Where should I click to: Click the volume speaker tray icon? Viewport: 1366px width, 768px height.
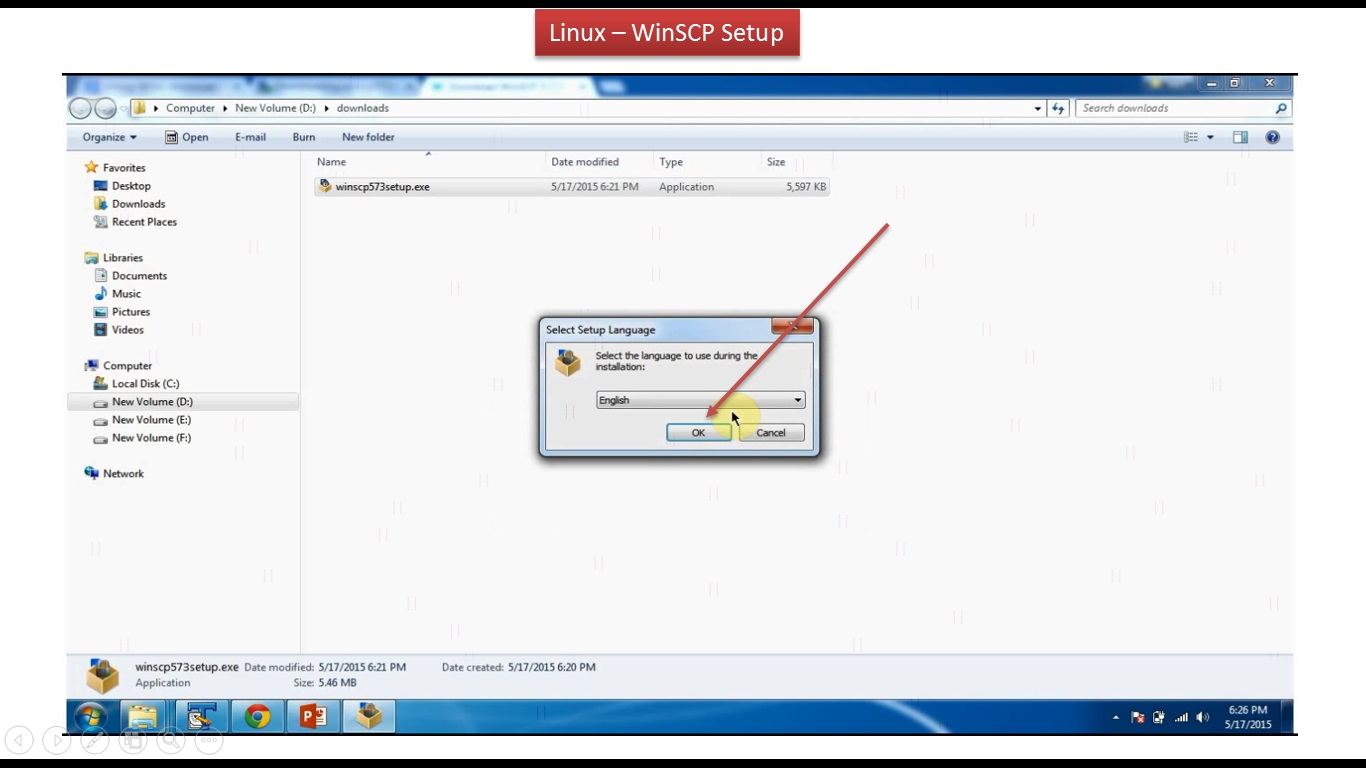pos(1202,717)
